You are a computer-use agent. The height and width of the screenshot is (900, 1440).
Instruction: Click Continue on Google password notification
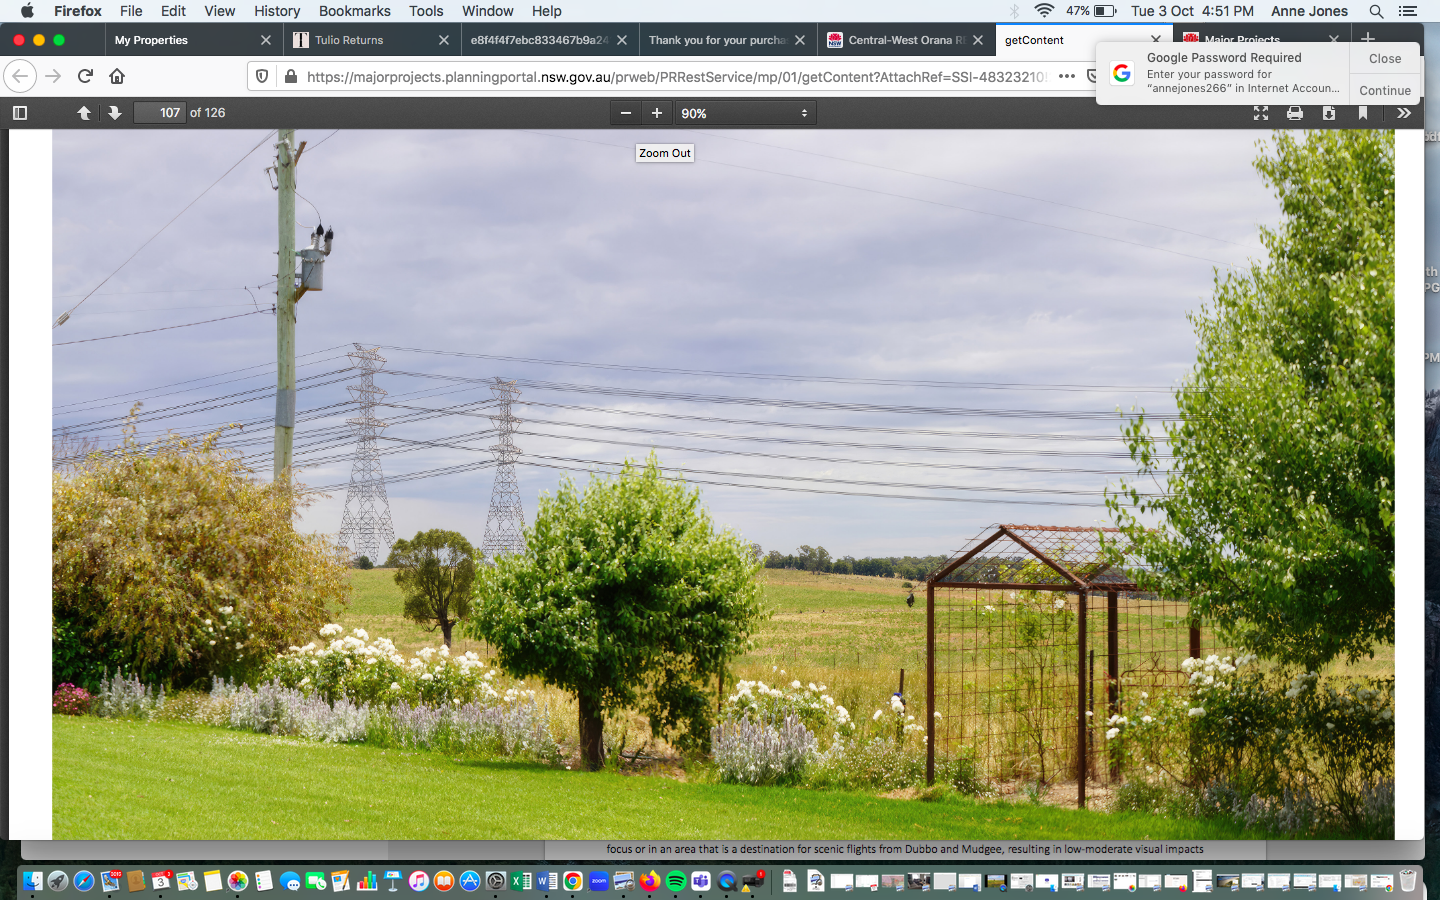tap(1384, 90)
